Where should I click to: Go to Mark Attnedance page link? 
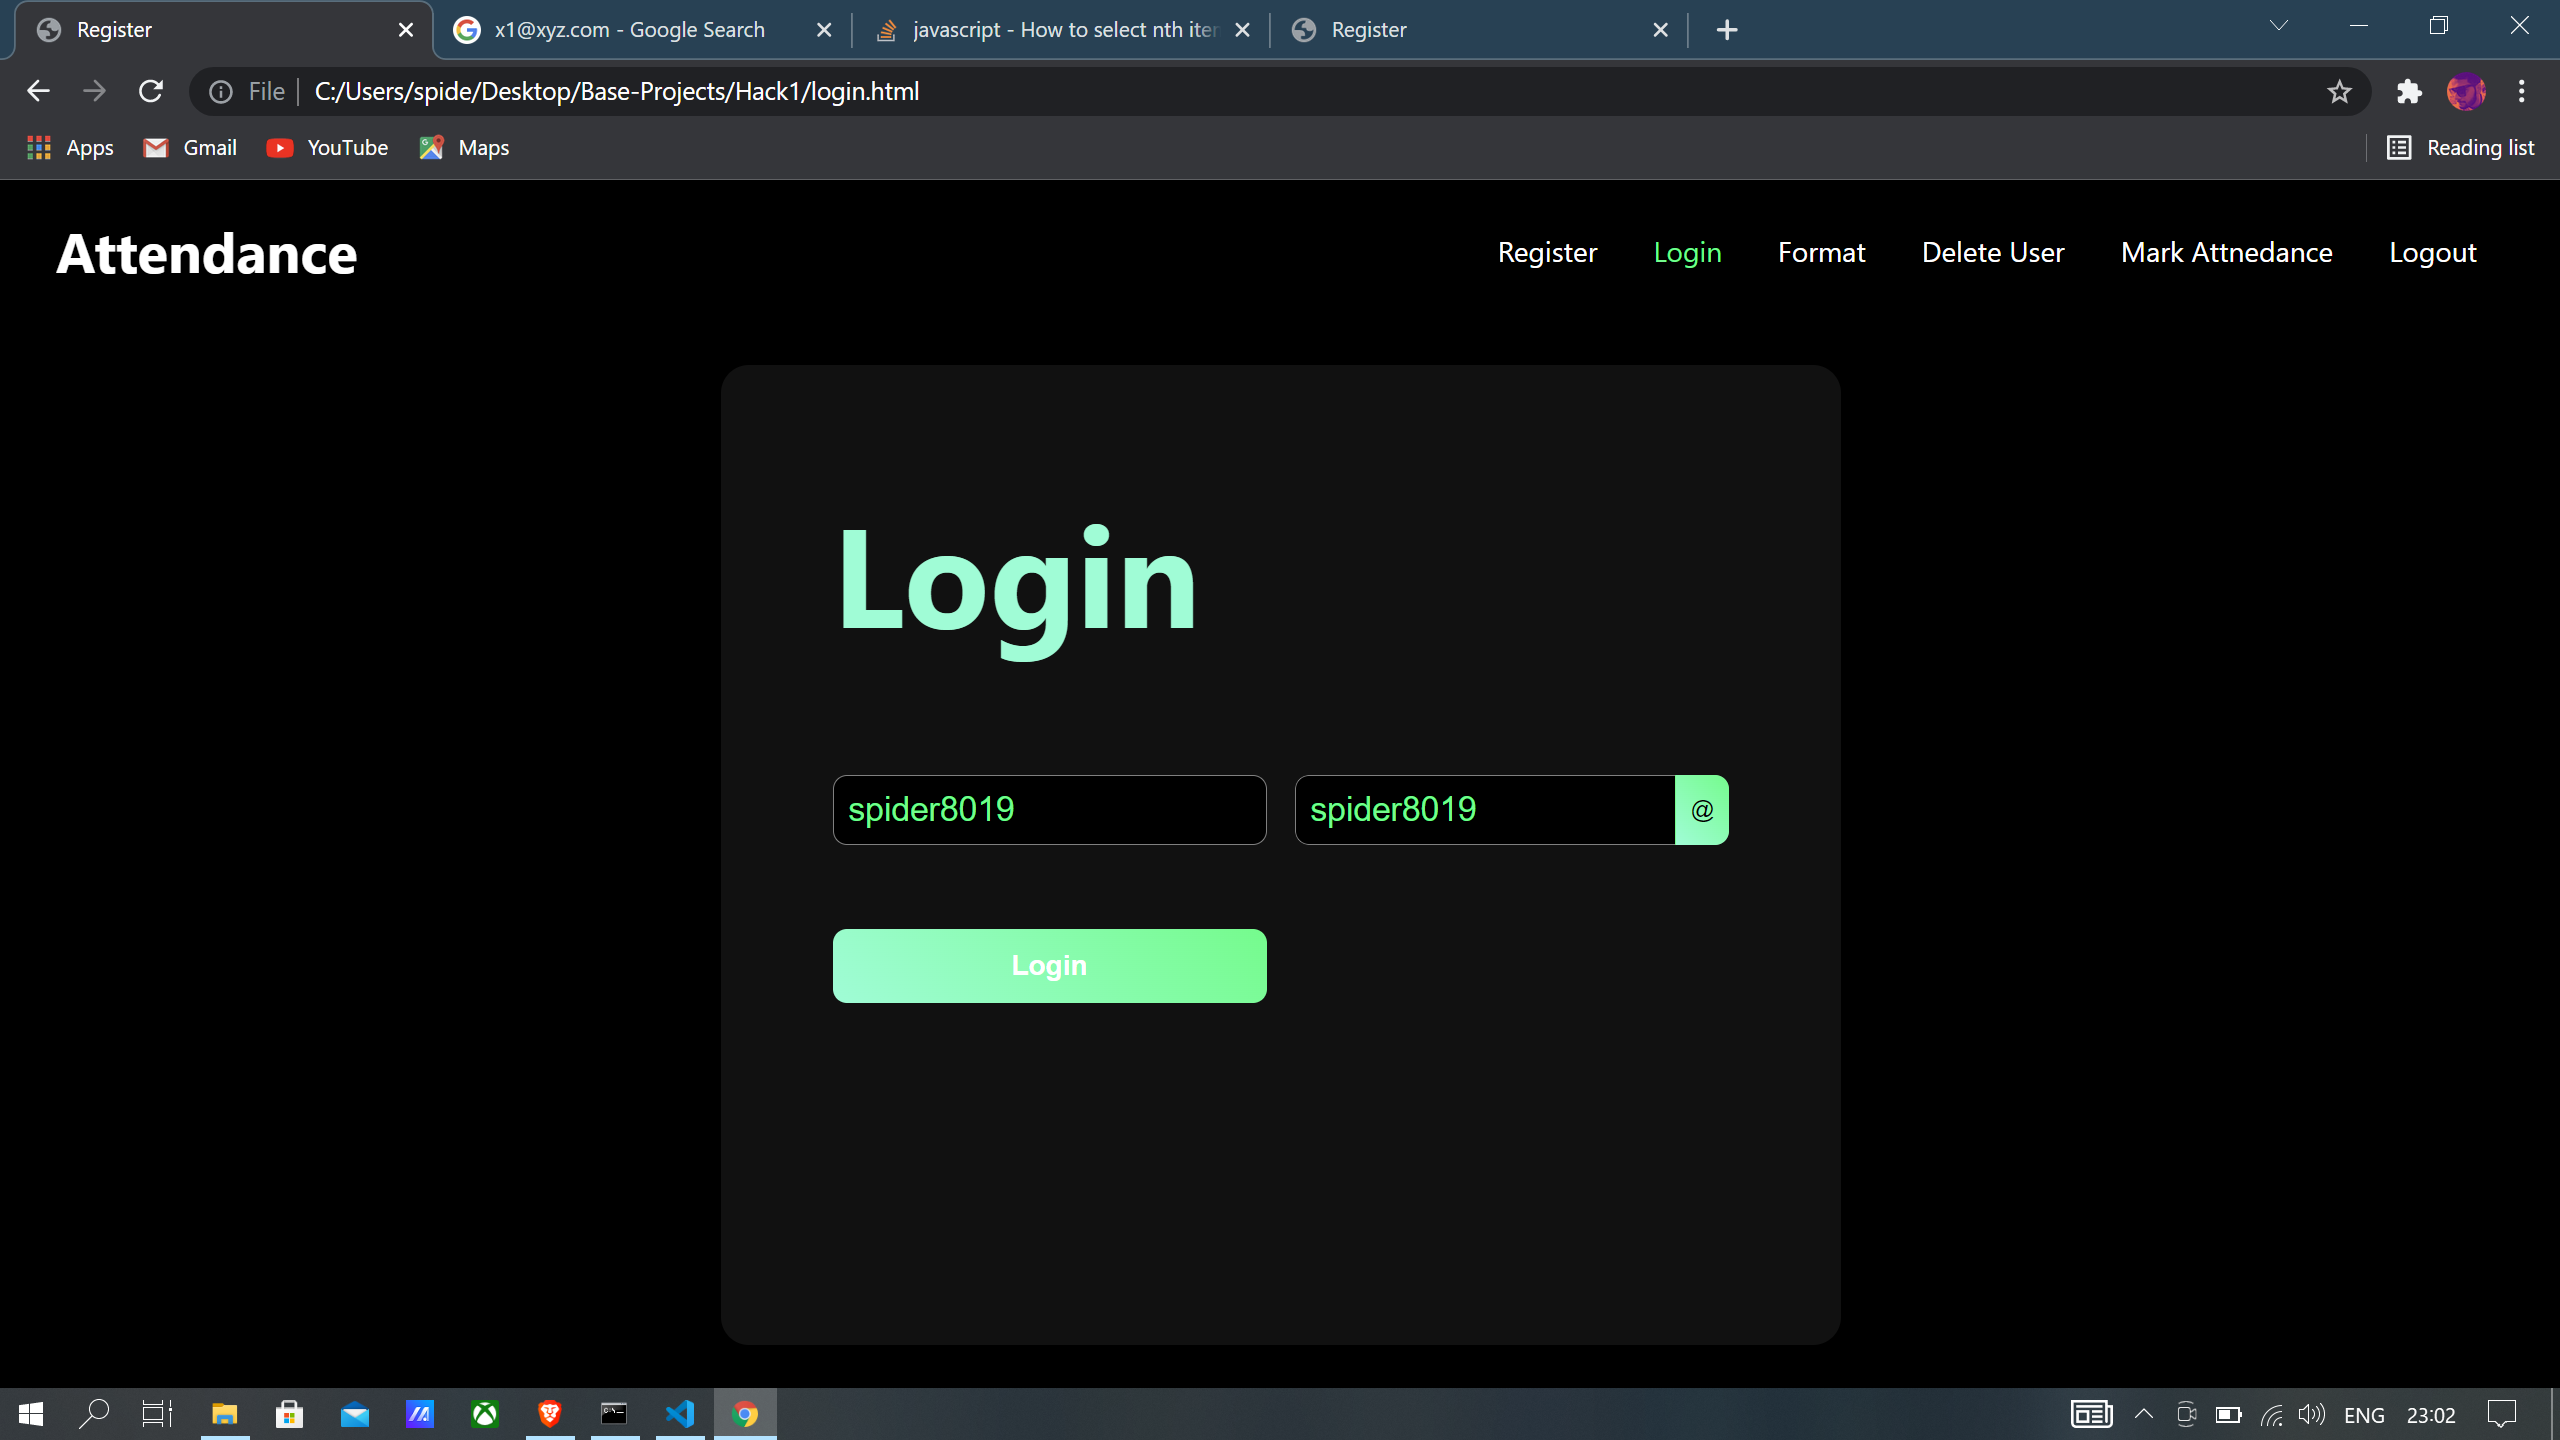2226,253
